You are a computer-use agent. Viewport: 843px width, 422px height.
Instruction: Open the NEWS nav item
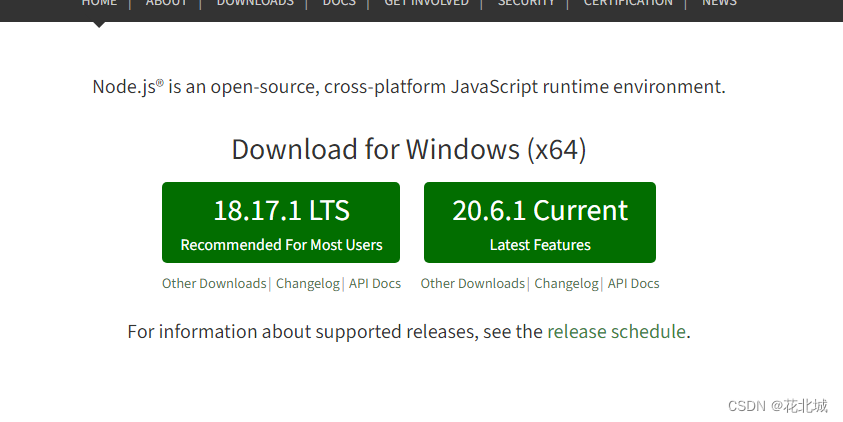click(719, 3)
